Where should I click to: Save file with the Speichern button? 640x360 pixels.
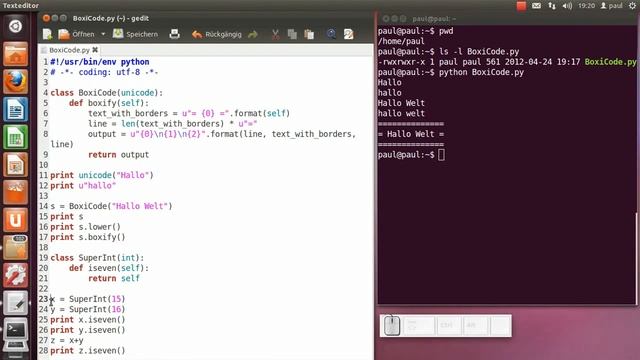click(136, 34)
